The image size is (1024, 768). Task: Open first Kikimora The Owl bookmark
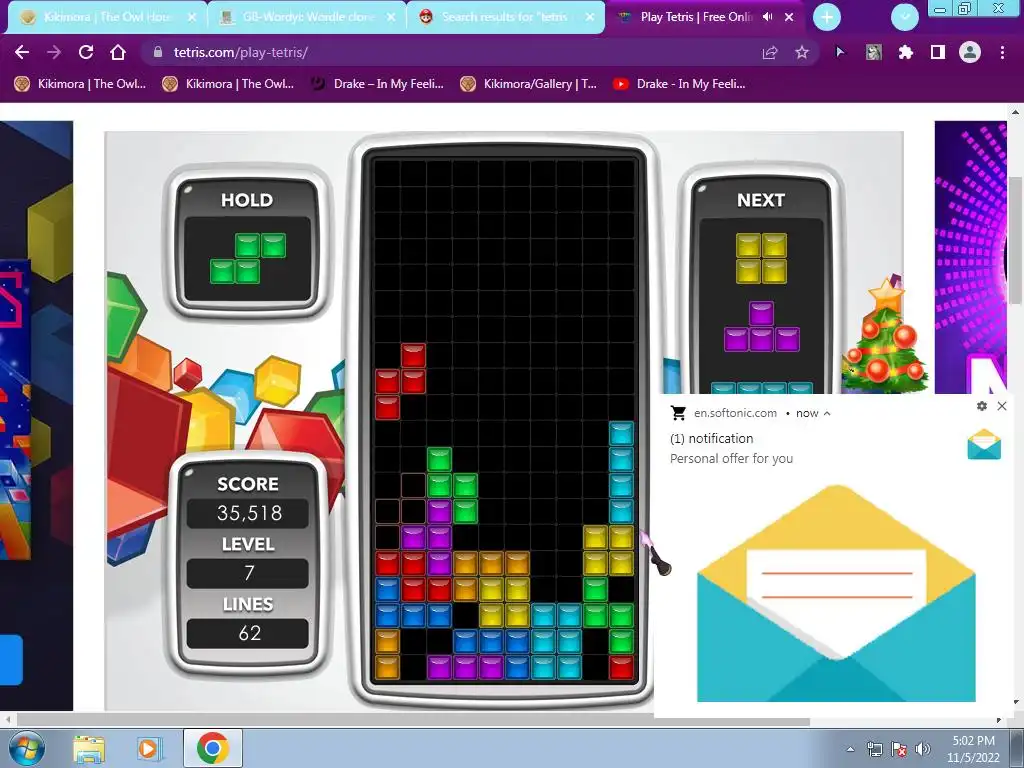tap(80, 84)
